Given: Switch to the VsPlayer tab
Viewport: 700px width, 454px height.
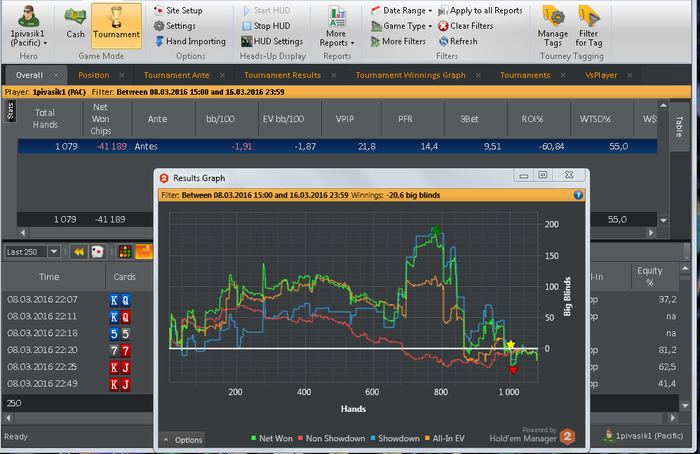Looking at the screenshot, I should 601,75.
